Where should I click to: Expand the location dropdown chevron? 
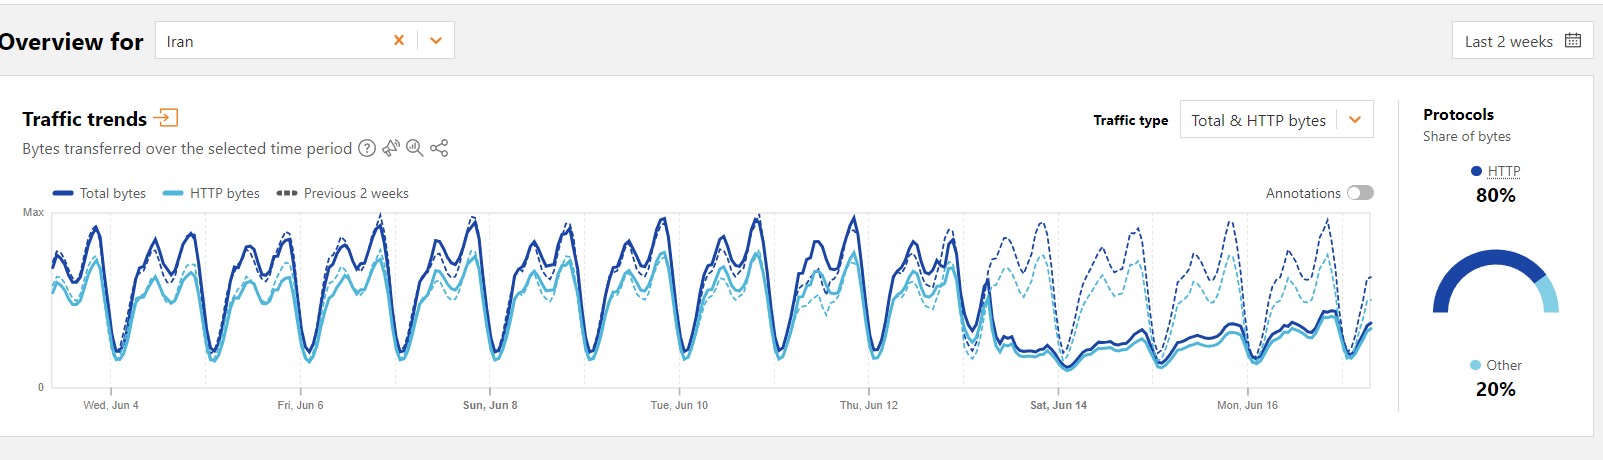436,40
